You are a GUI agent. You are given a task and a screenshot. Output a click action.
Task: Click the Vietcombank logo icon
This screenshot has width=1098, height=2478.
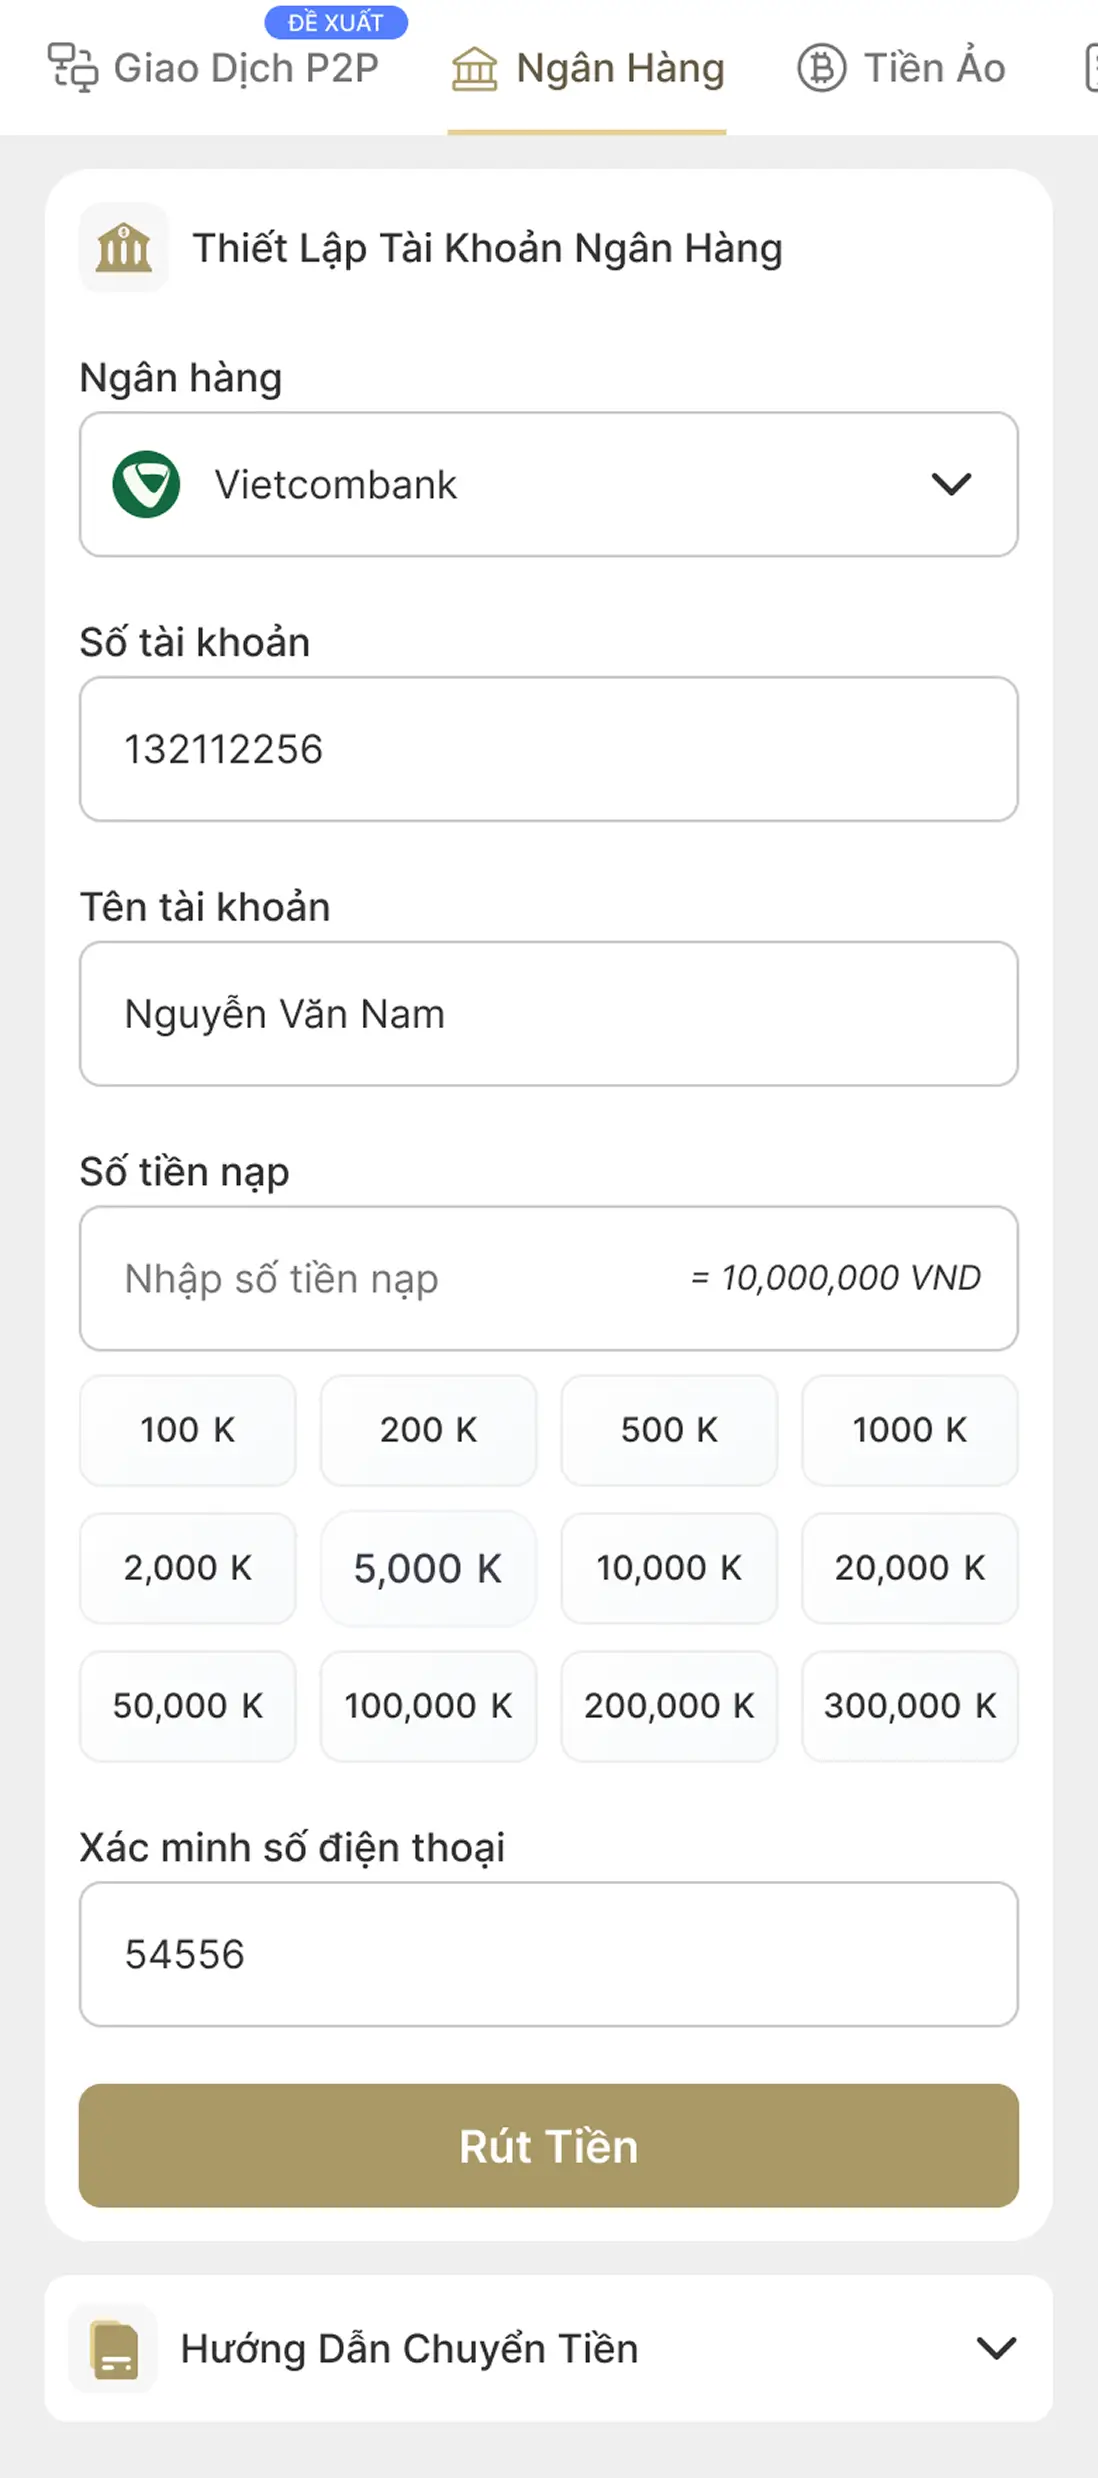point(147,485)
